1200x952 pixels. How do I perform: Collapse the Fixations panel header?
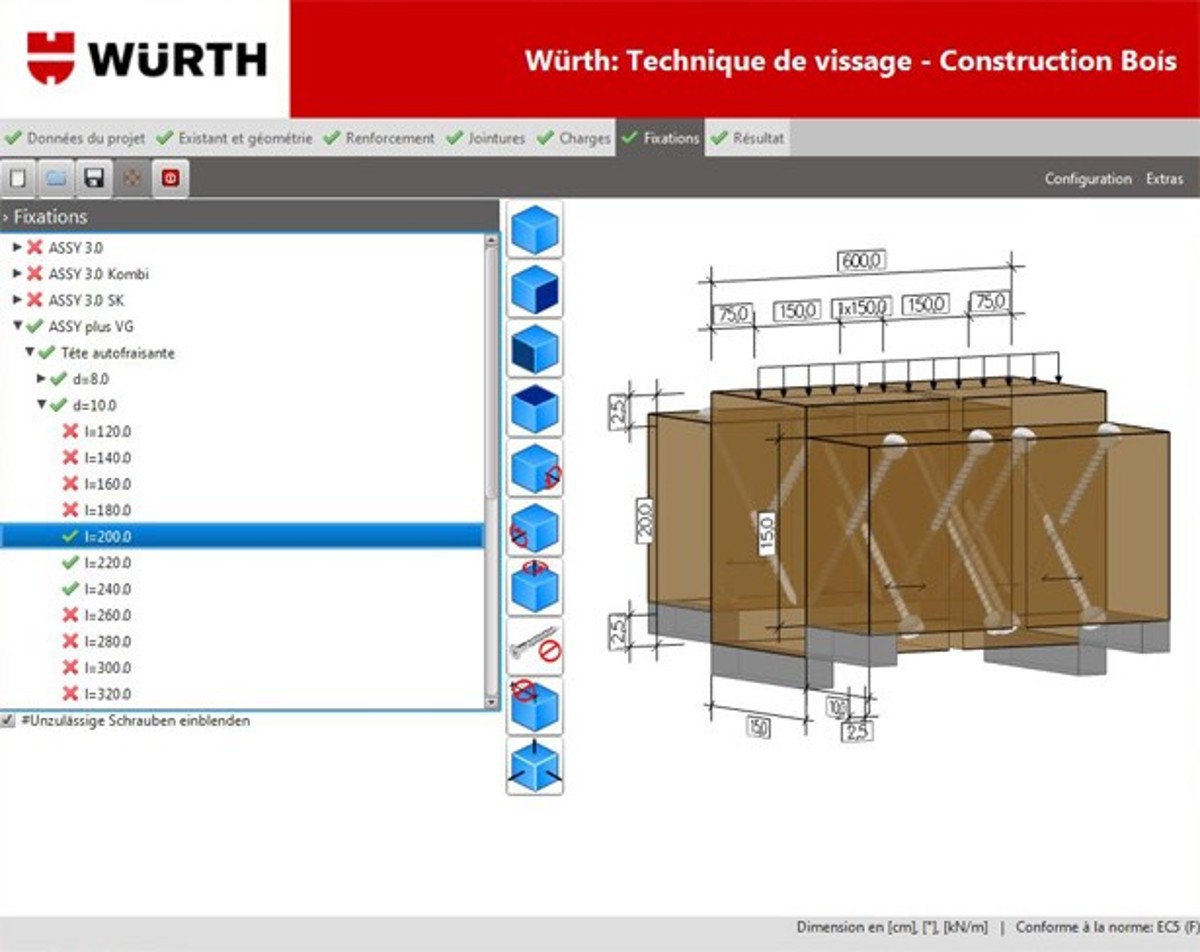coord(250,216)
